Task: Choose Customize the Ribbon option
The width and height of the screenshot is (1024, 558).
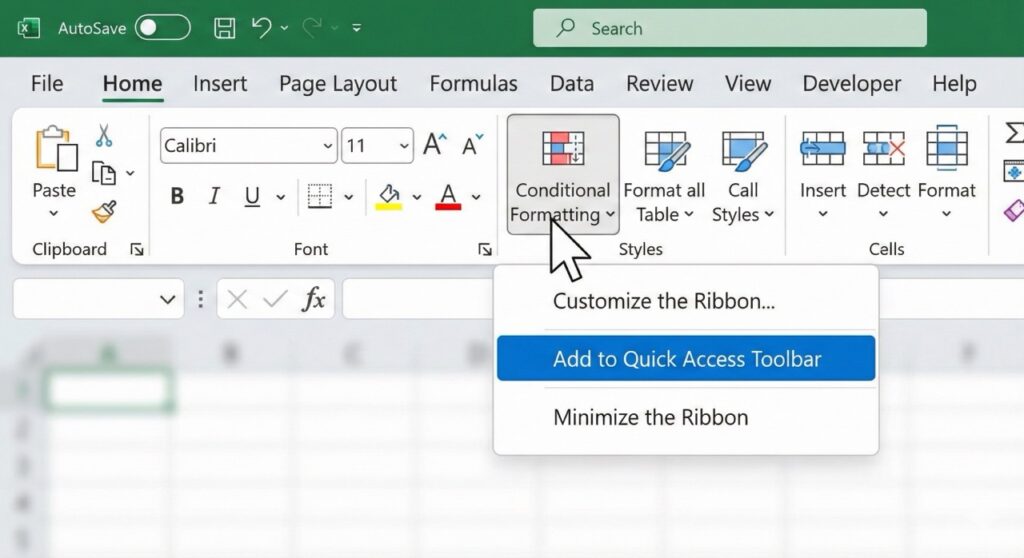Action: [x=663, y=301]
